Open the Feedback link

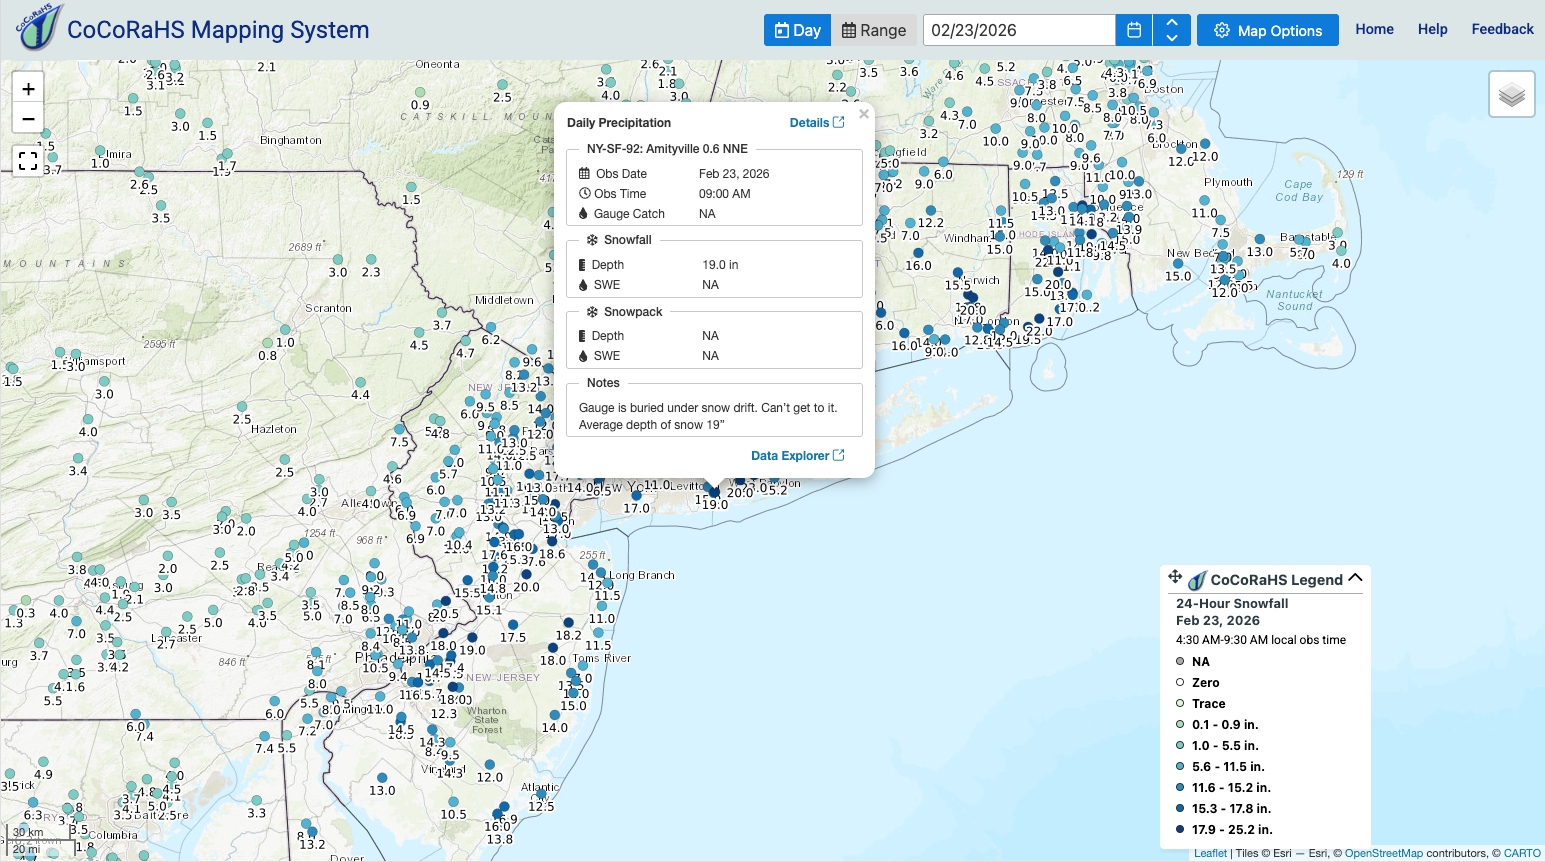1502,29
